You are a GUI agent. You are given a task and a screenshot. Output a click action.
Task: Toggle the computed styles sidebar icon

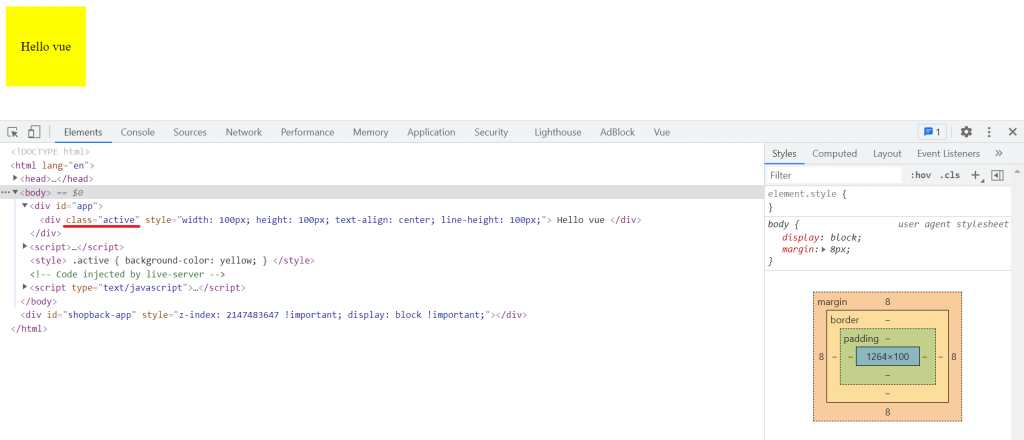pyautogui.click(x=997, y=175)
